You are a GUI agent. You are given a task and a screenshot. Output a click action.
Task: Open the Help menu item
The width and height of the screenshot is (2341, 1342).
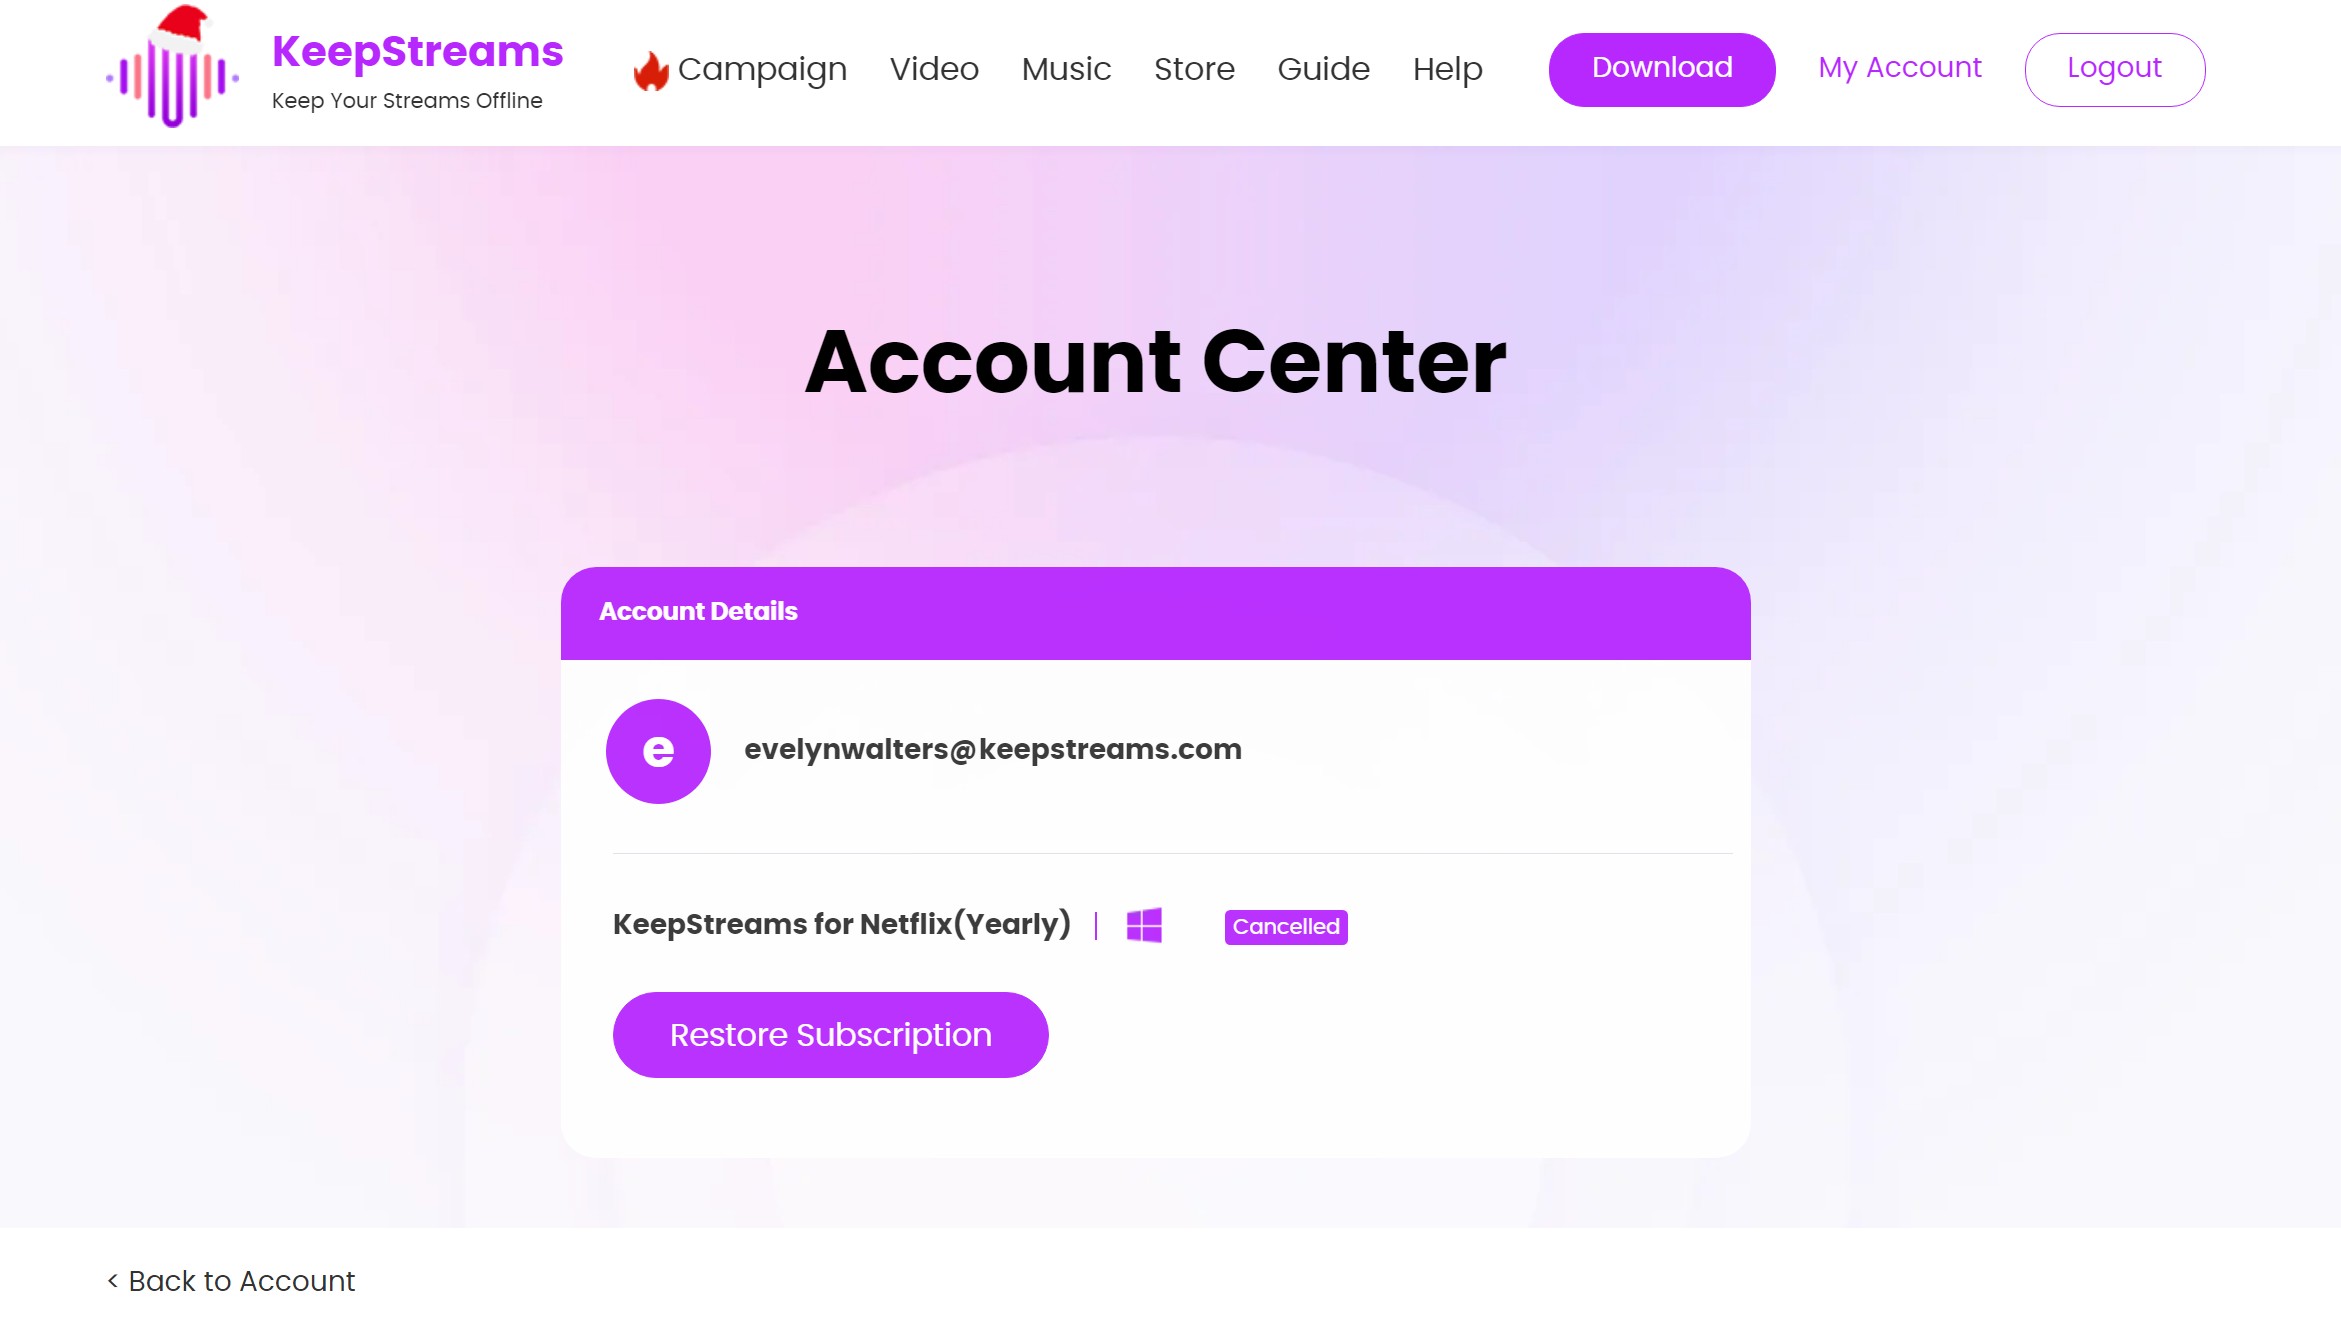click(1449, 69)
